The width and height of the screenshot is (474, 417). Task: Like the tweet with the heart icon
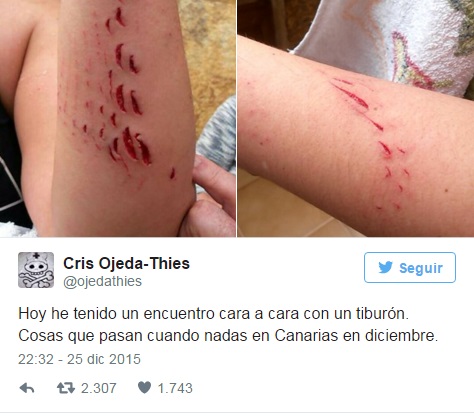tap(144, 387)
